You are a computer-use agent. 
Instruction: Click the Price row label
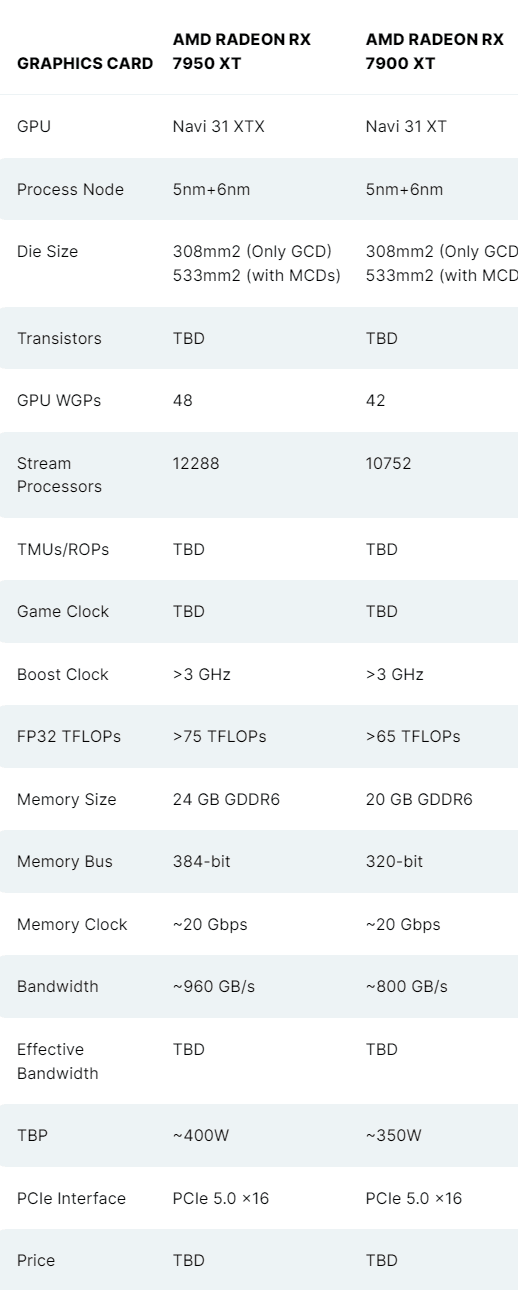(36, 1260)
